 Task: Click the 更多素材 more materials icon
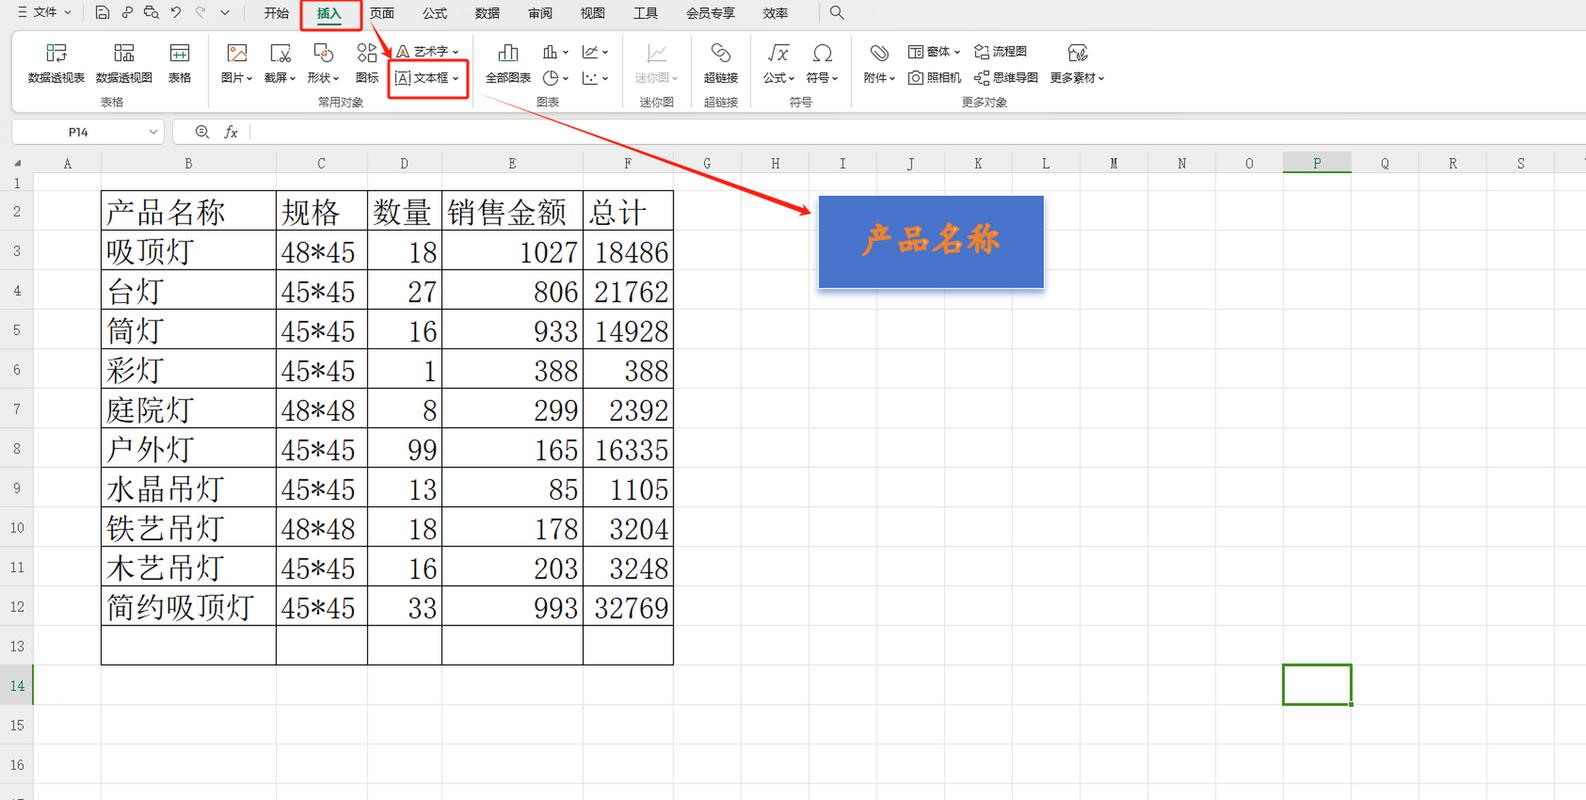(x=1077, y=53)
